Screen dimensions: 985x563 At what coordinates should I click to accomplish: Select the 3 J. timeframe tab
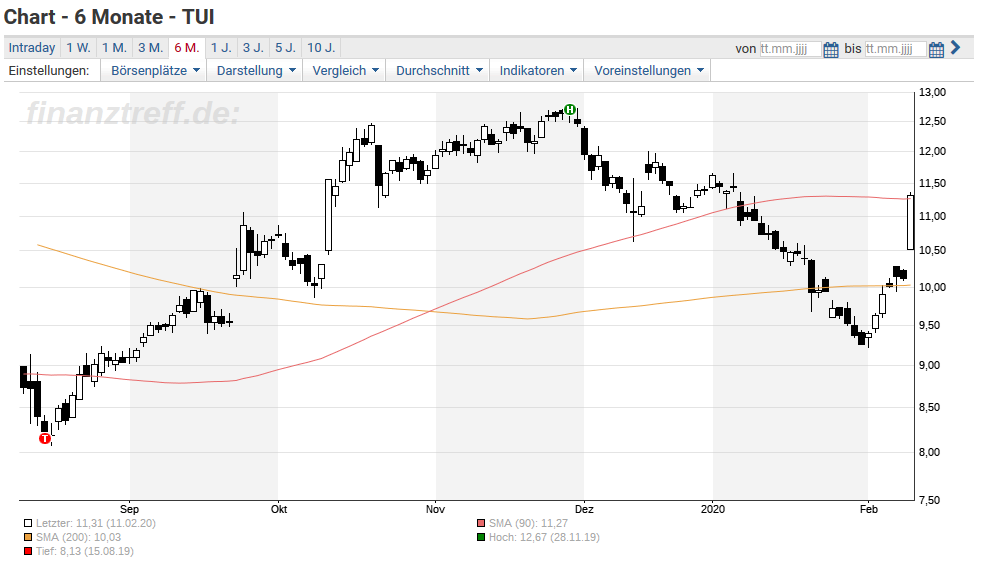coord(253,48)
